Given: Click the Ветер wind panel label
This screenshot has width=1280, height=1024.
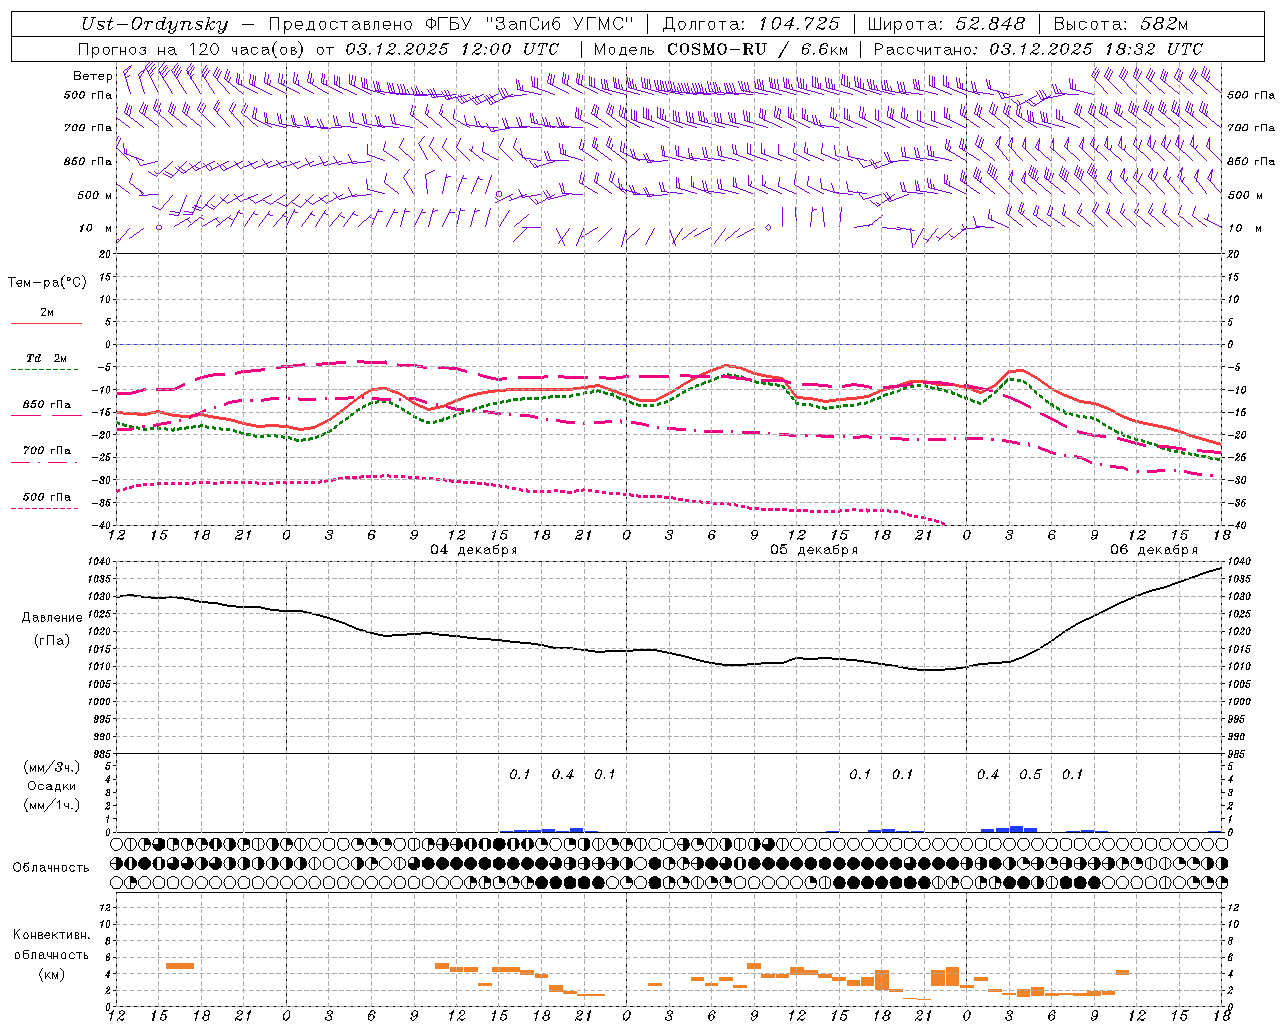Looking at the screenshot, I should (93, 76).
